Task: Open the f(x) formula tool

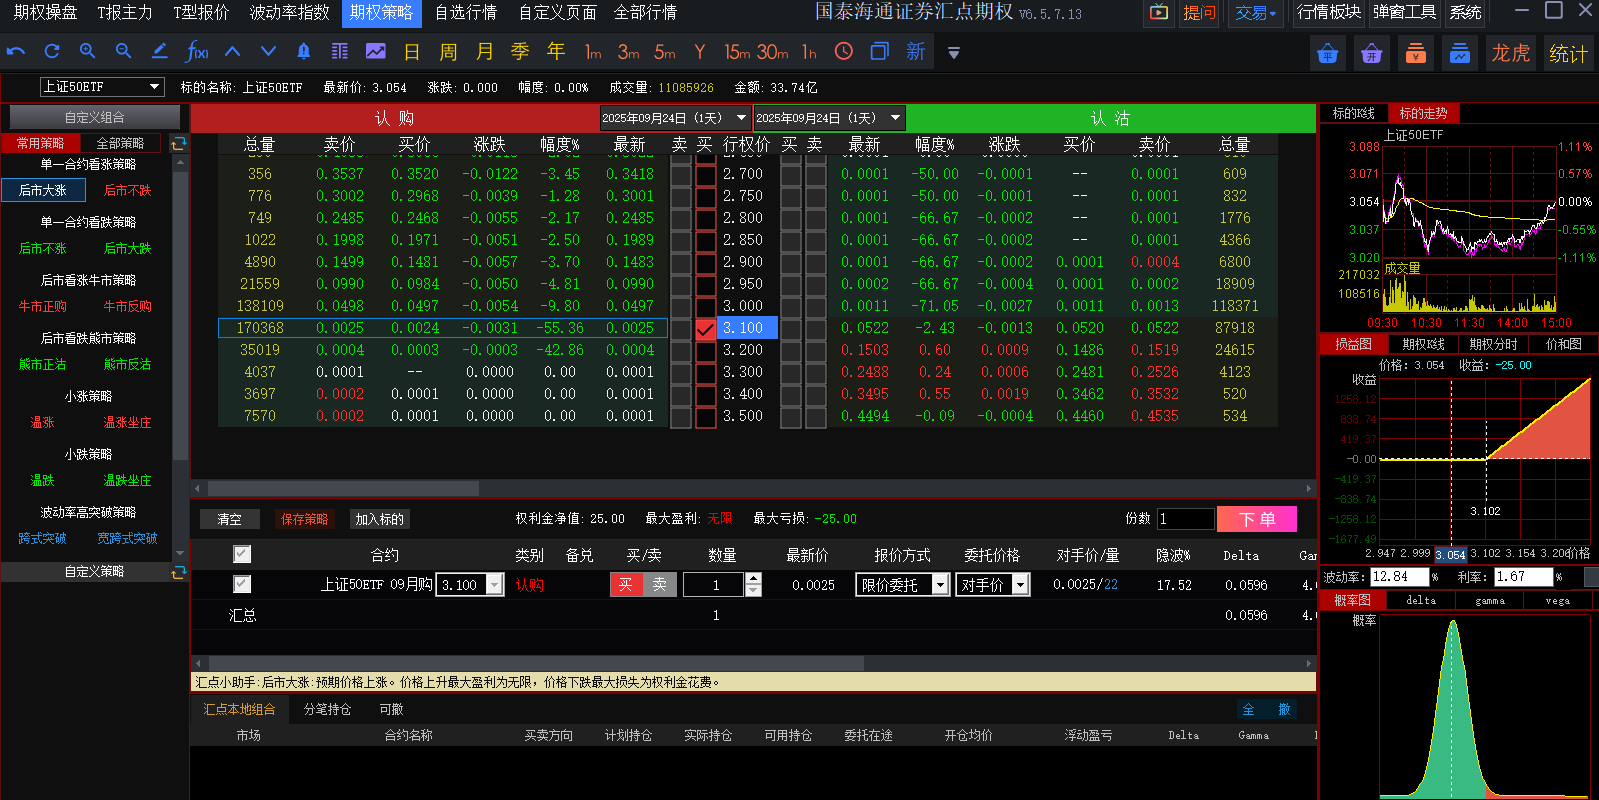Action: 197,51
